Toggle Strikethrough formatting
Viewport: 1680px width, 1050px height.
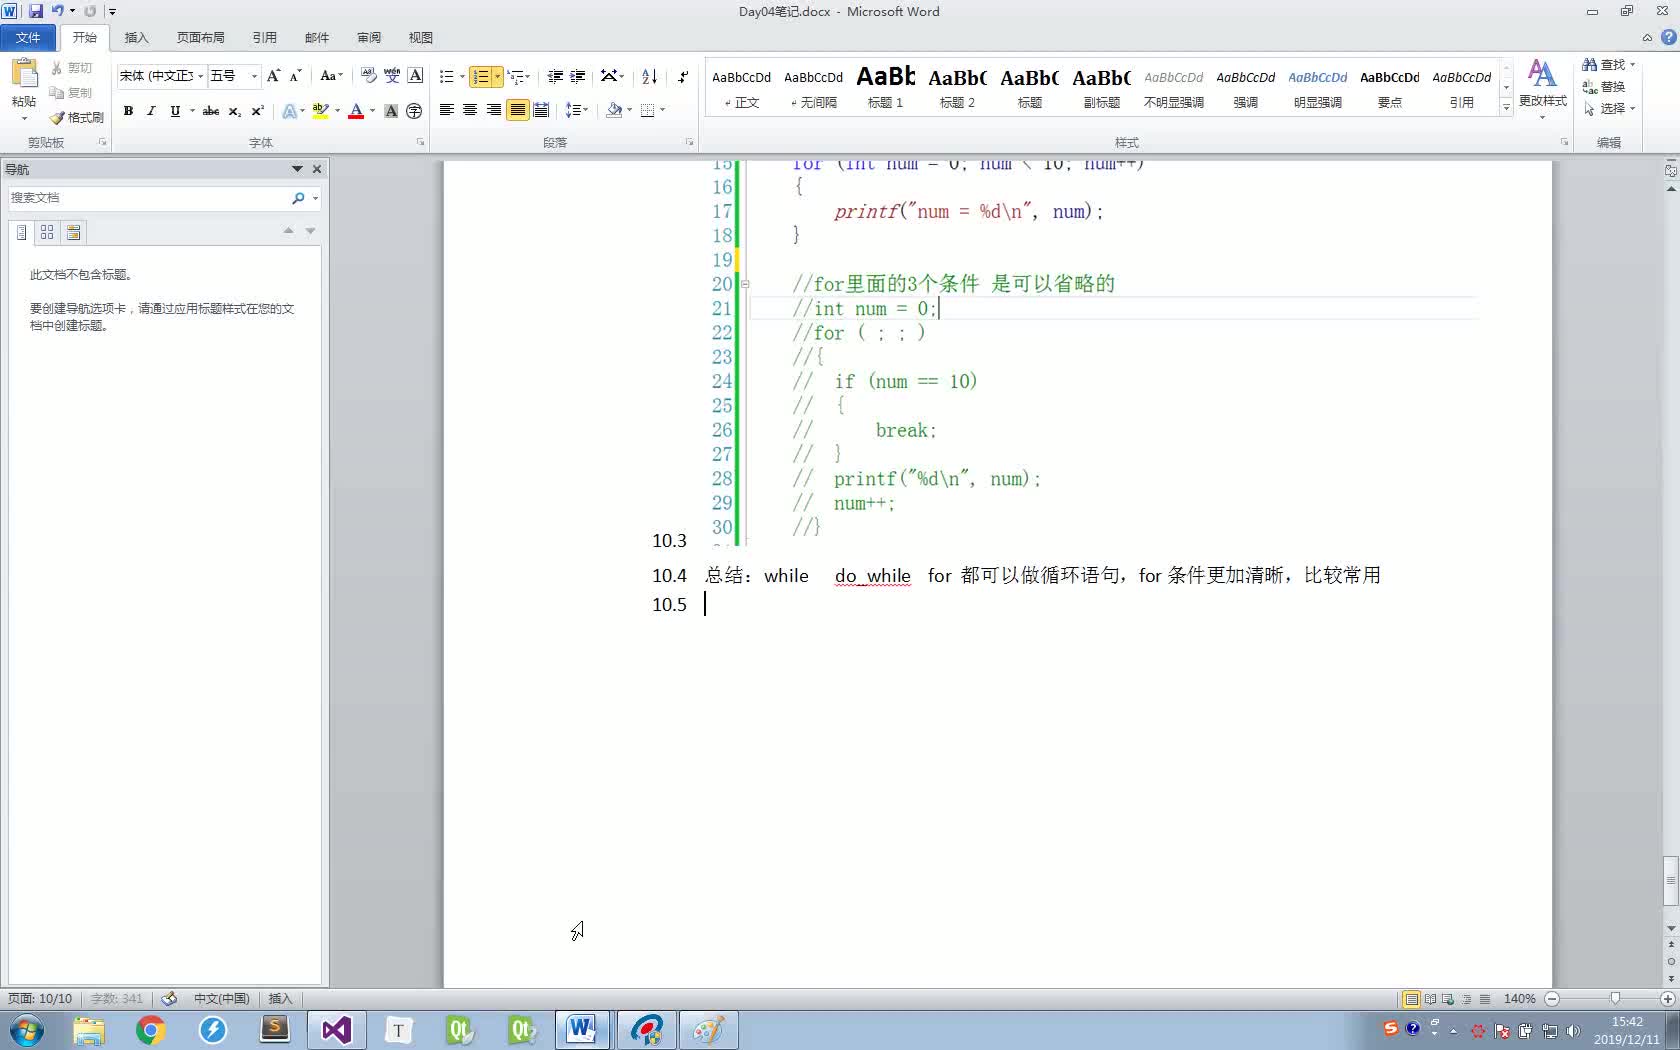coord(211,111)
